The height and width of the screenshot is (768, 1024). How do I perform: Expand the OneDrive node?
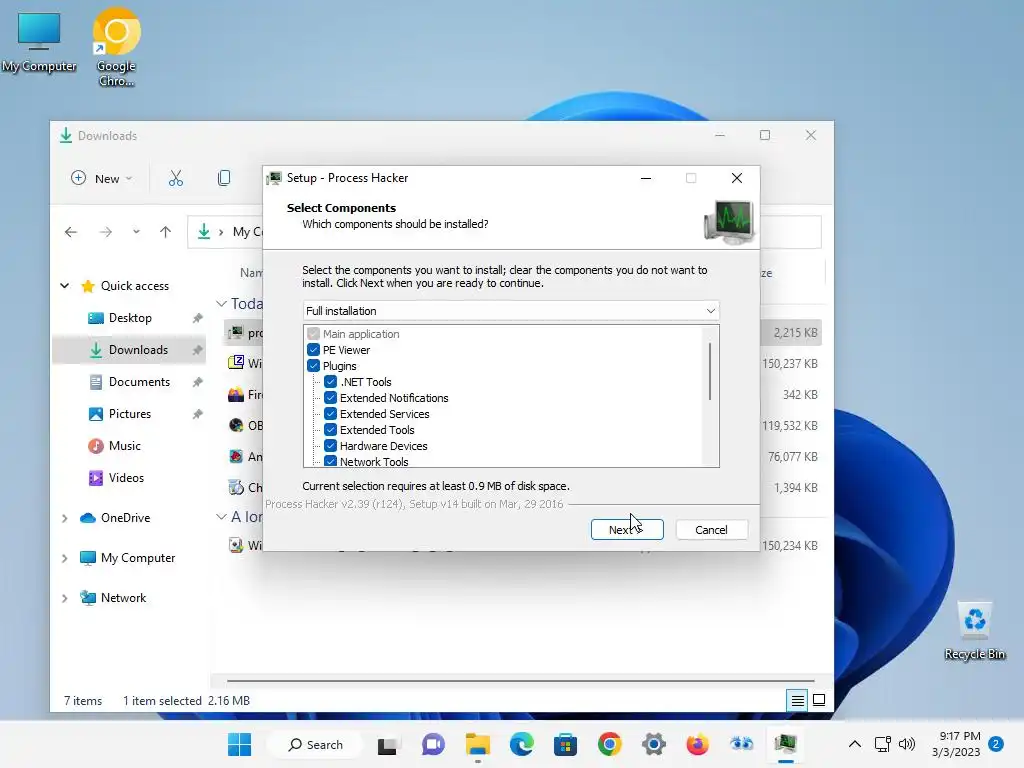pyautogui.click(x=65, y=519)
